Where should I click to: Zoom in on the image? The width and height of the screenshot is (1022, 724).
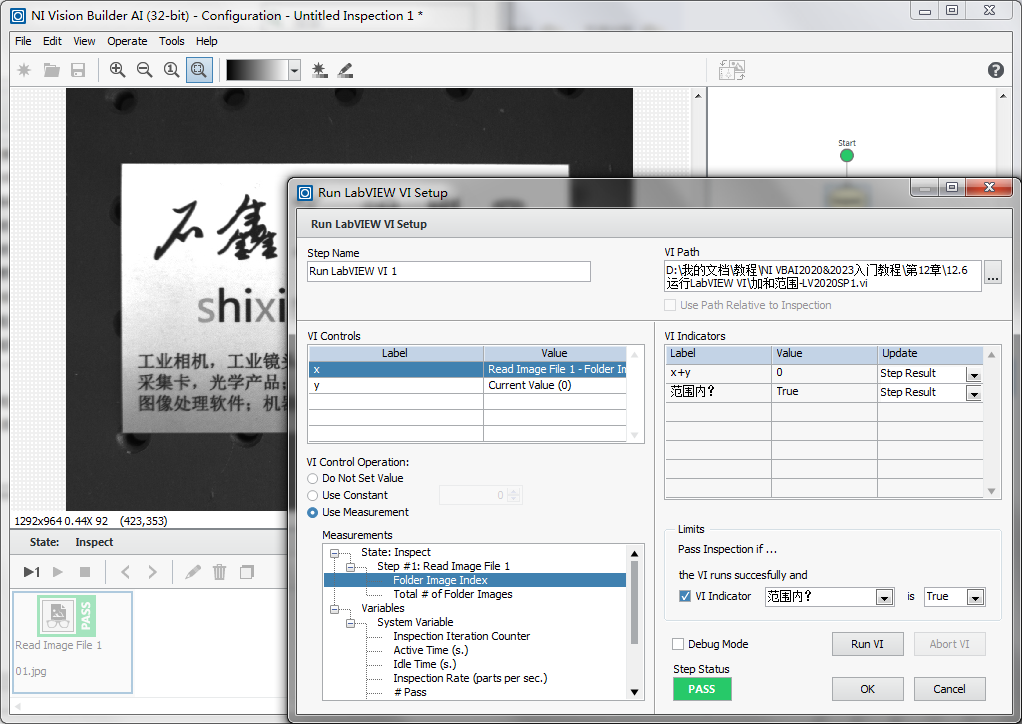tap(117, 70)
